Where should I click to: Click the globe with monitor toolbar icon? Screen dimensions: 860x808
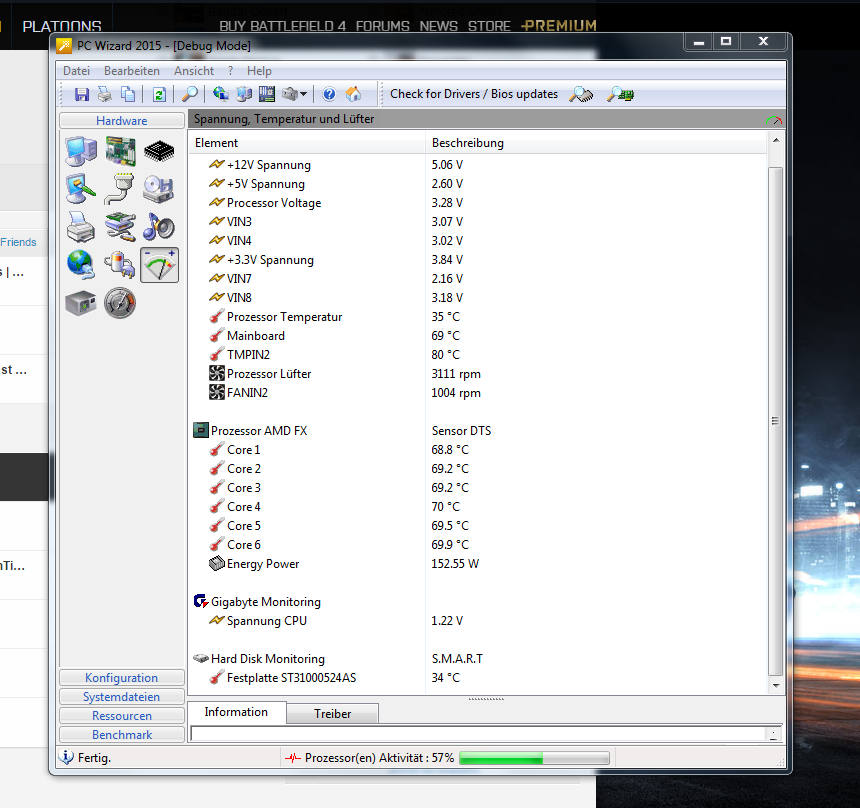pos(221,94)
